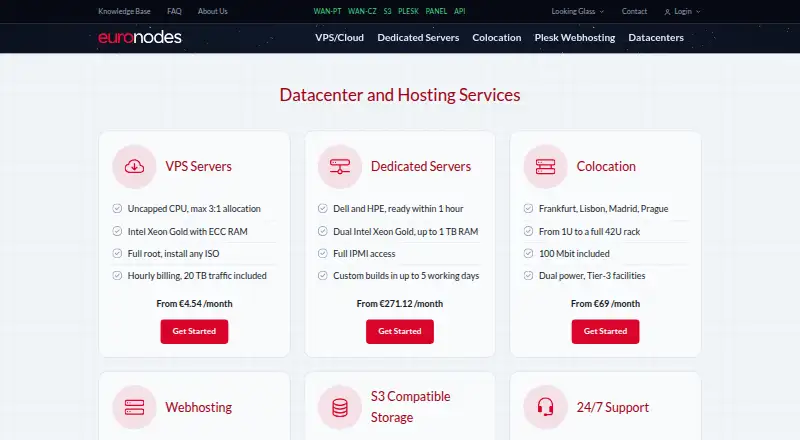Click check icon beside Dual power, Tier-3
Viewport: 800px width, 440px height.
[529, 276]
